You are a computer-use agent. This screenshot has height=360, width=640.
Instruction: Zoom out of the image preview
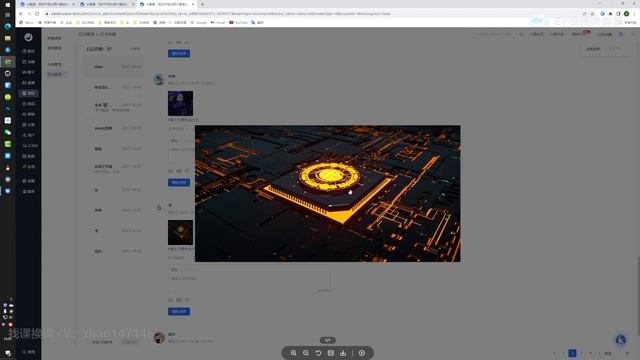306,353
